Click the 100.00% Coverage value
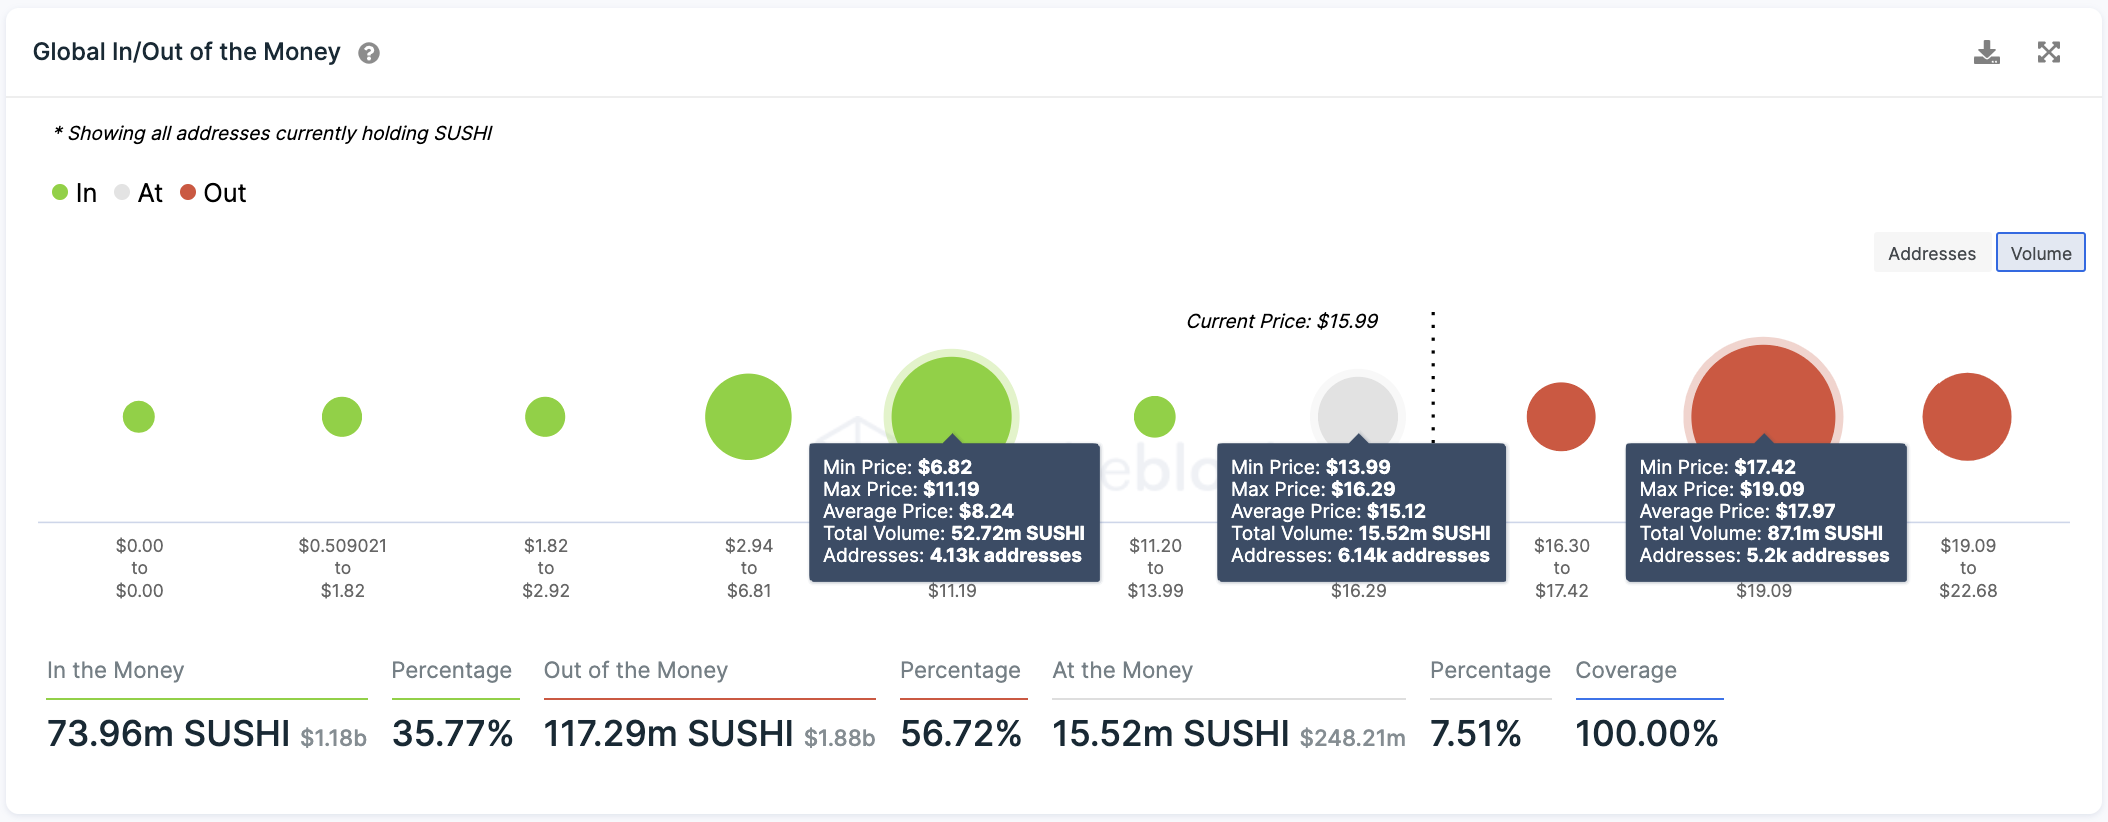Screen dimensions: 2108x822 (x=1647, y=734)
